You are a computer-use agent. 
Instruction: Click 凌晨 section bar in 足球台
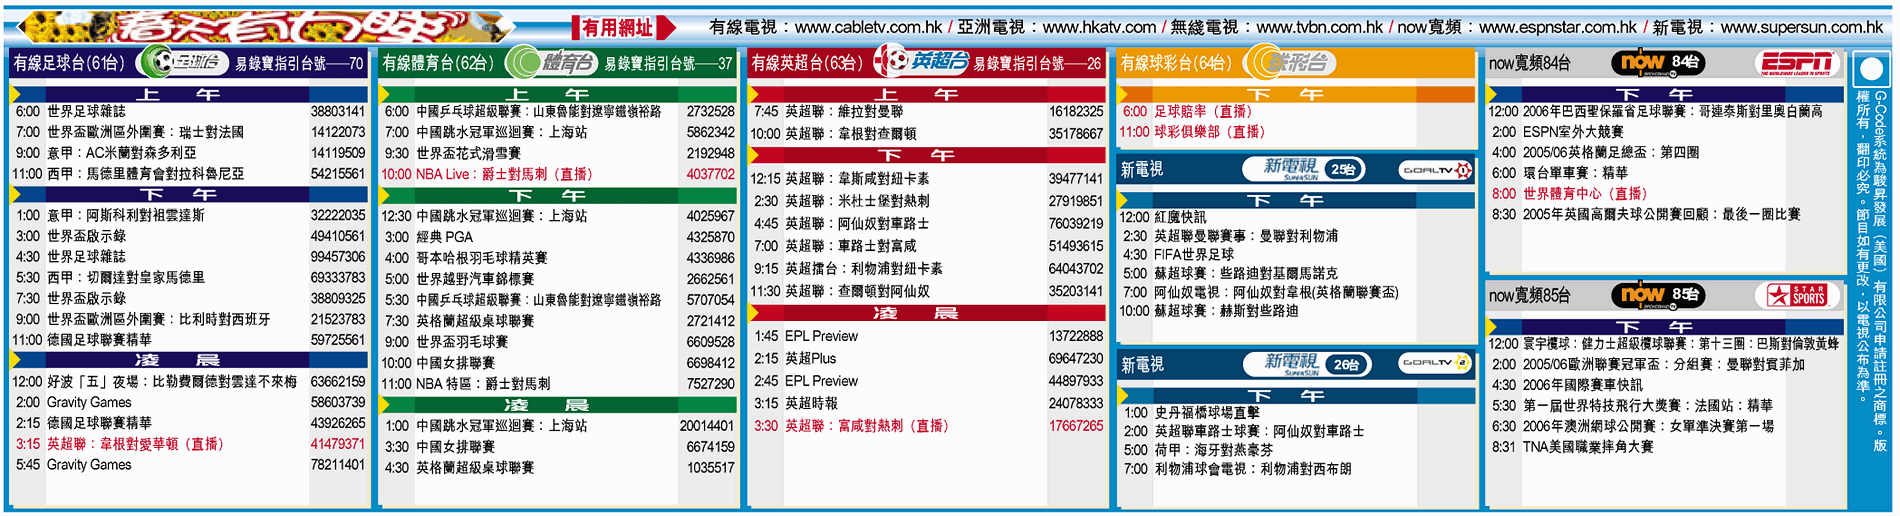pyautogui.click(x=188, y=360)
